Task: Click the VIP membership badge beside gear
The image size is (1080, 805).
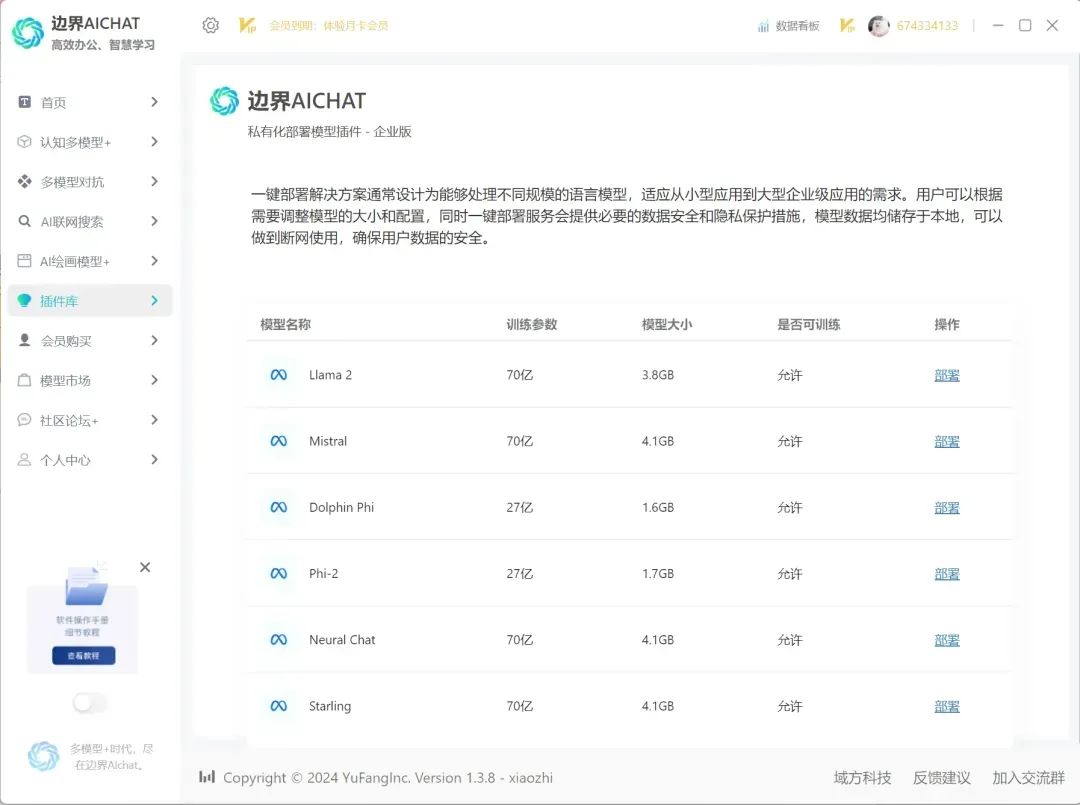Action: point(248,26)
